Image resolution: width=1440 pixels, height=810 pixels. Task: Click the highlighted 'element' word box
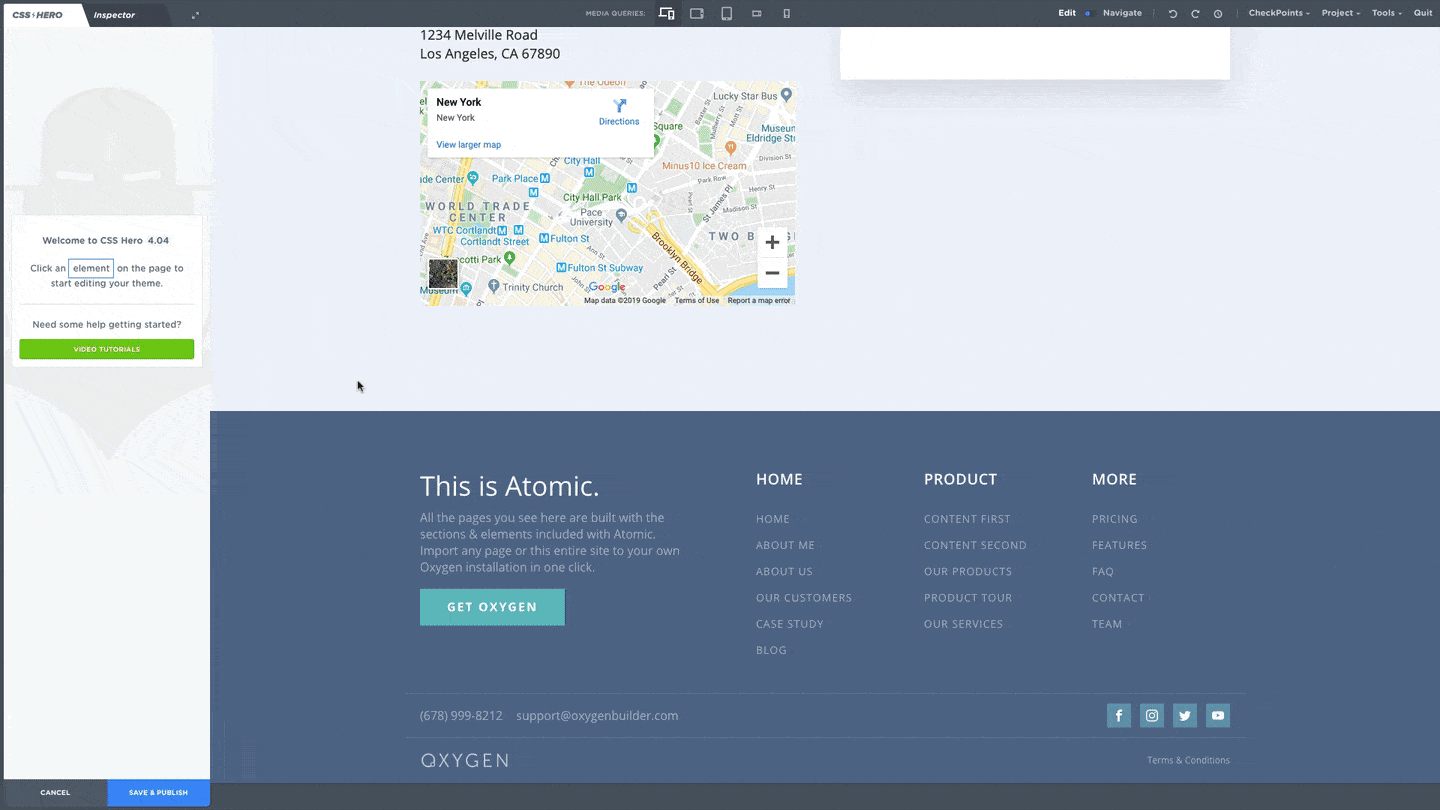point(91,268)
